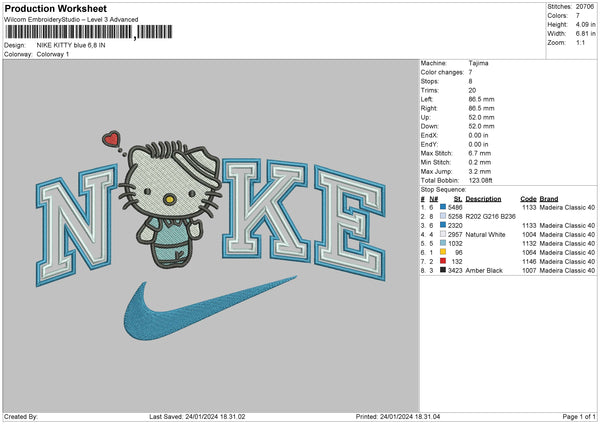Image resolution: width=600 pixels, height=424 pixels.
Task: Click the Page 1 of 1 footer text
Action: 579,416
